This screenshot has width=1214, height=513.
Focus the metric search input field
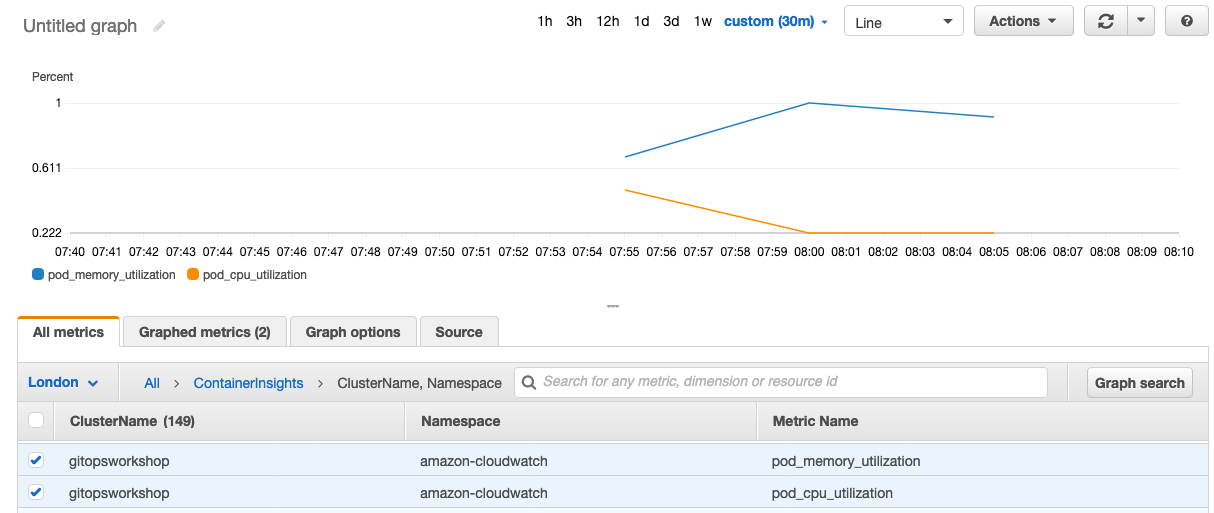click(781, 382)
